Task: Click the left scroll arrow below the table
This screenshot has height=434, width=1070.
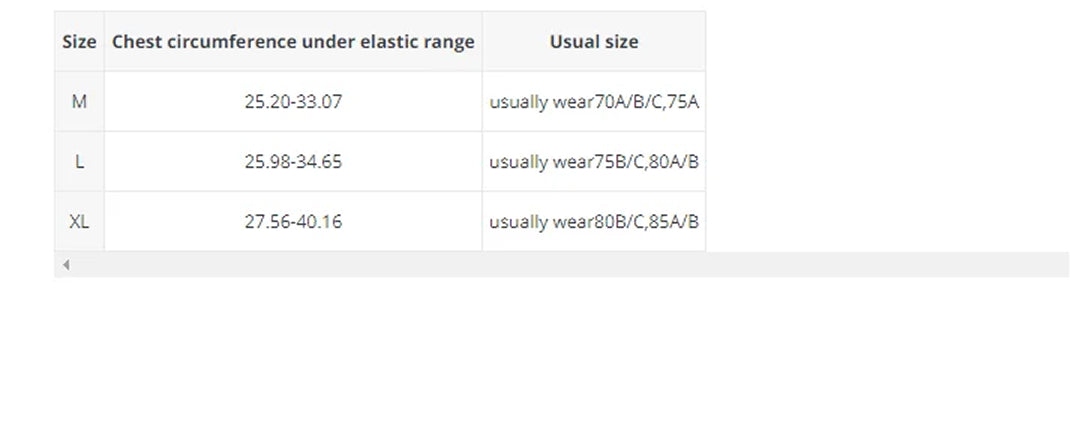Action: pyautogui.click(x=66, y=265)
